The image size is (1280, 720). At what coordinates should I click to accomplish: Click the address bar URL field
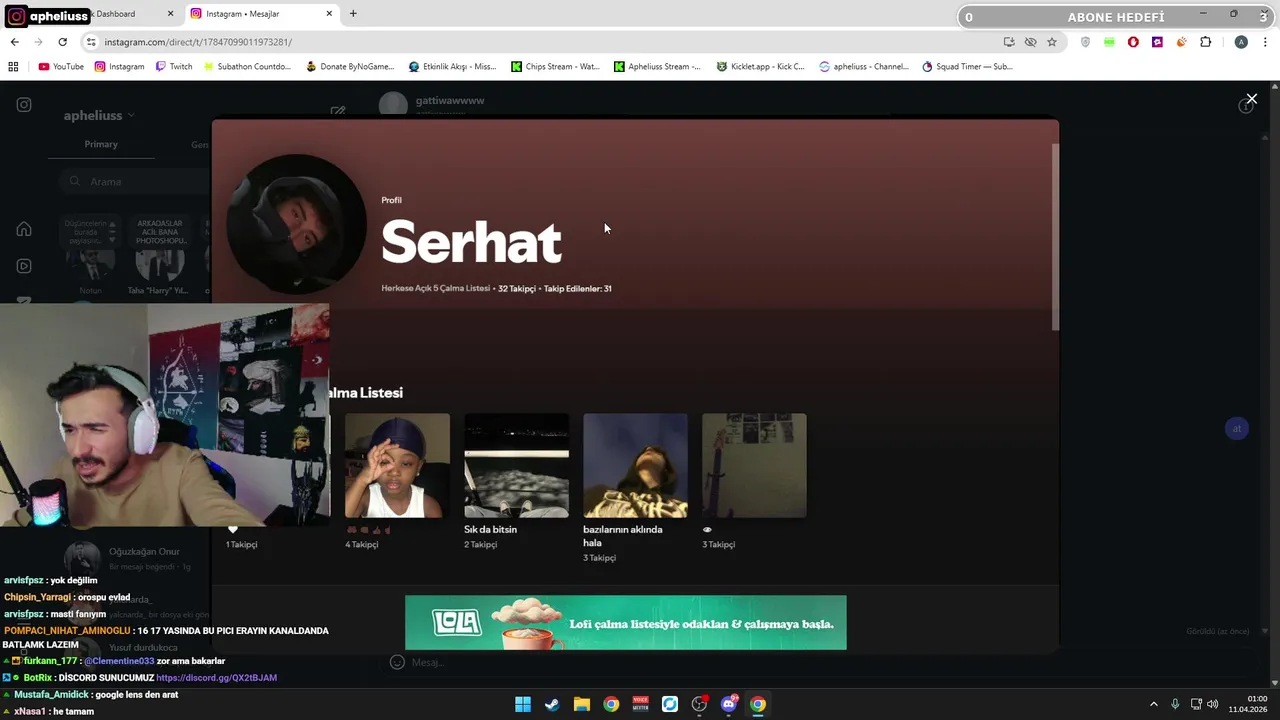tap(540, 42)
